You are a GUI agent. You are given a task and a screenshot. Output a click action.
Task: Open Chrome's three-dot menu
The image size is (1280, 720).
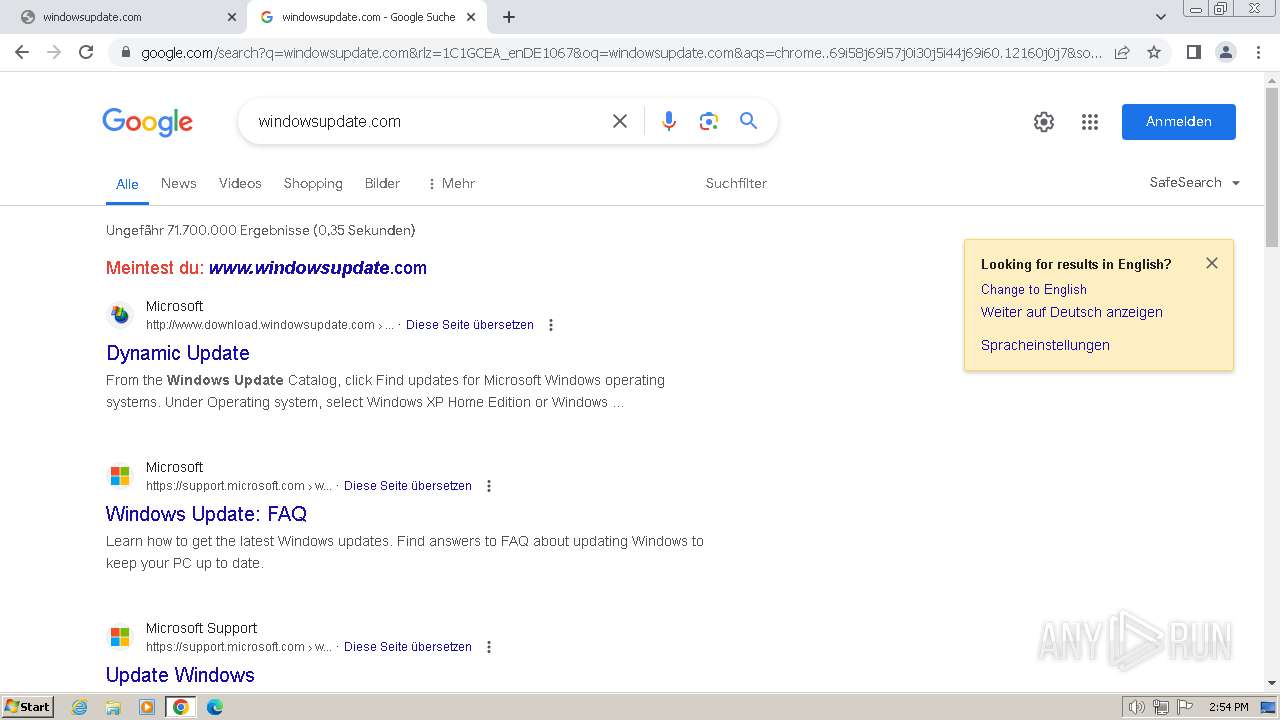pos(1258,52)
